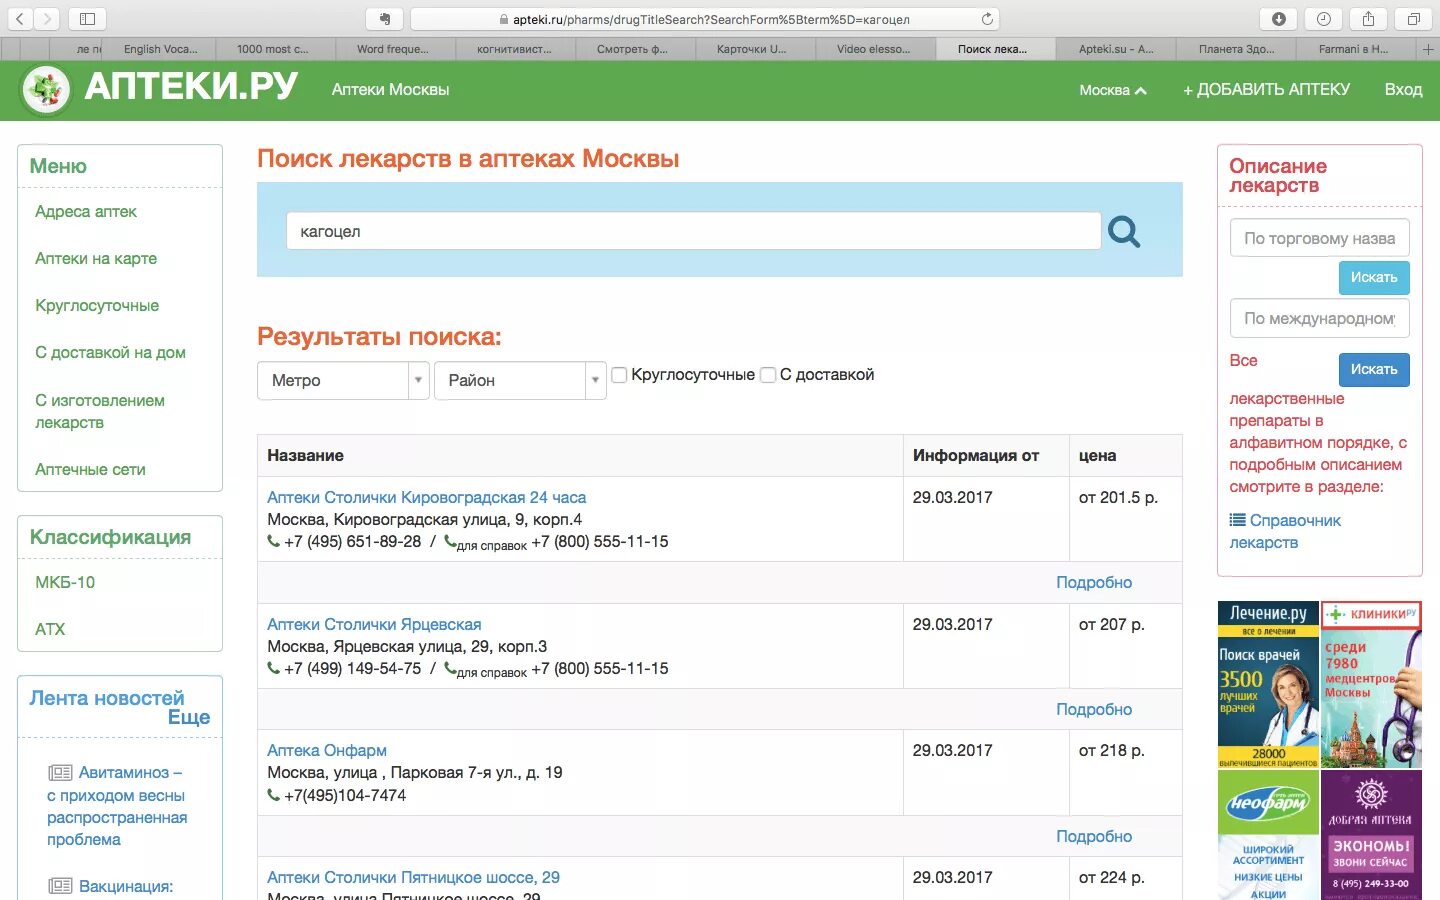This screenshot has height=900, width=1440.
Task: Open Аптеки Столички Пятницкое шоссе link
Action: [413, 877]
